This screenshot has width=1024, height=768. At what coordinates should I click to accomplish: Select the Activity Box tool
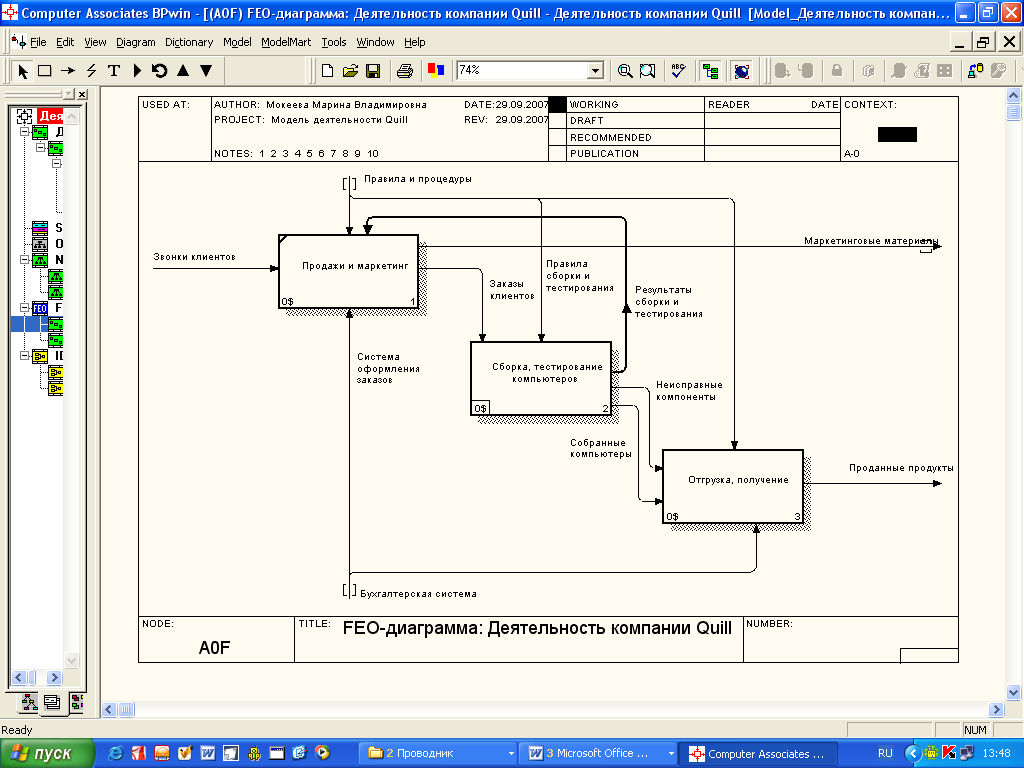(44, 71)
